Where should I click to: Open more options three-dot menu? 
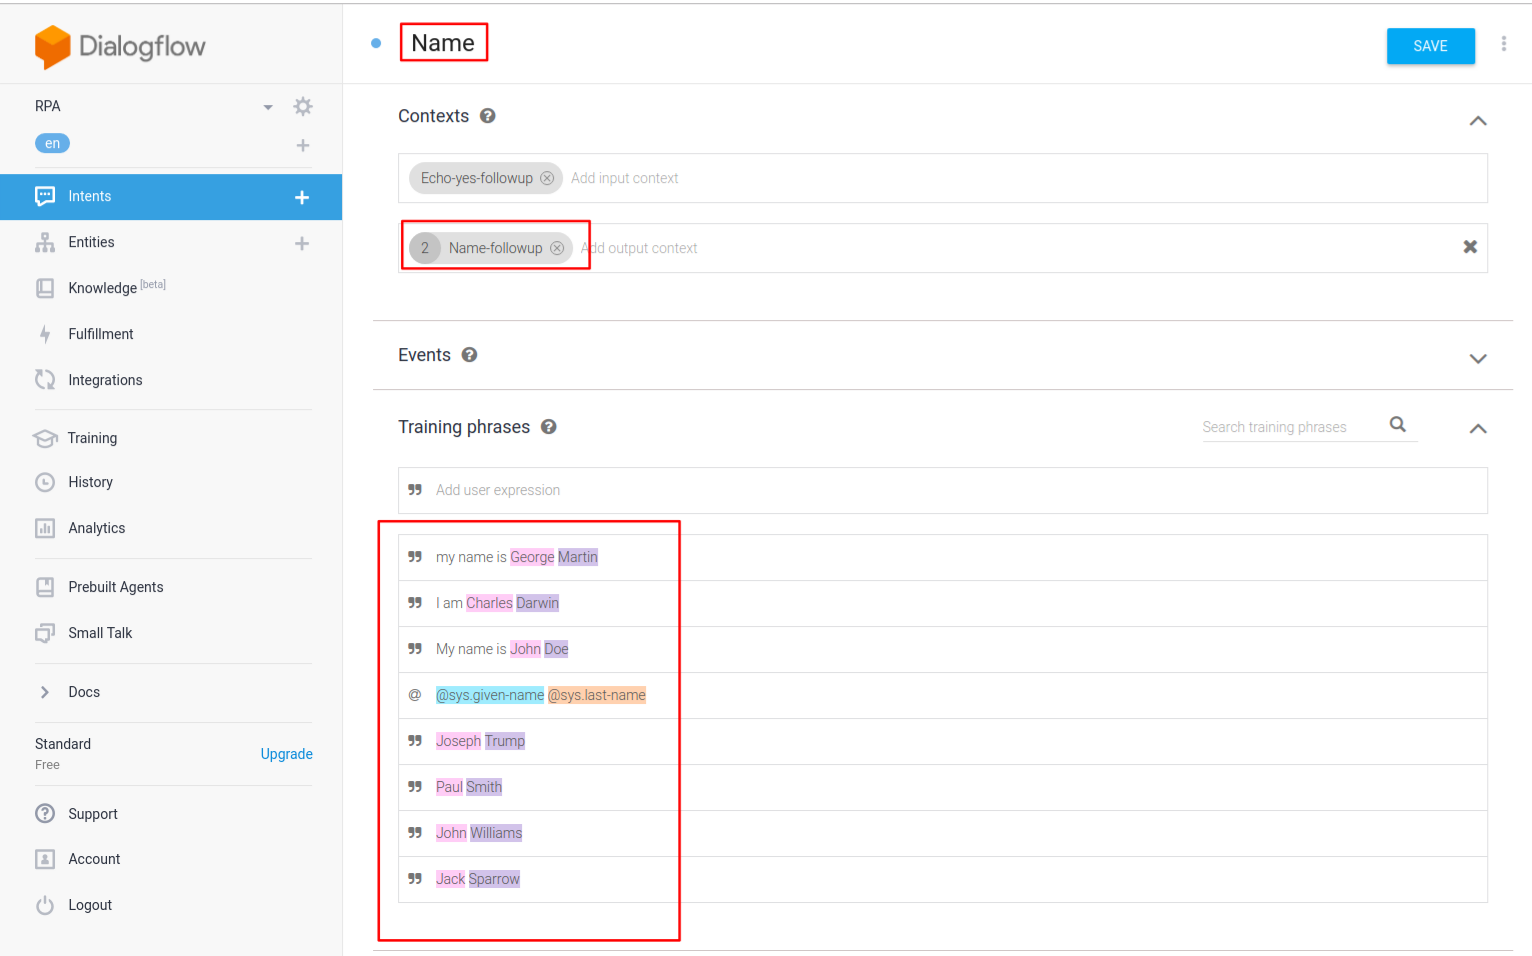pos(1504,44)
